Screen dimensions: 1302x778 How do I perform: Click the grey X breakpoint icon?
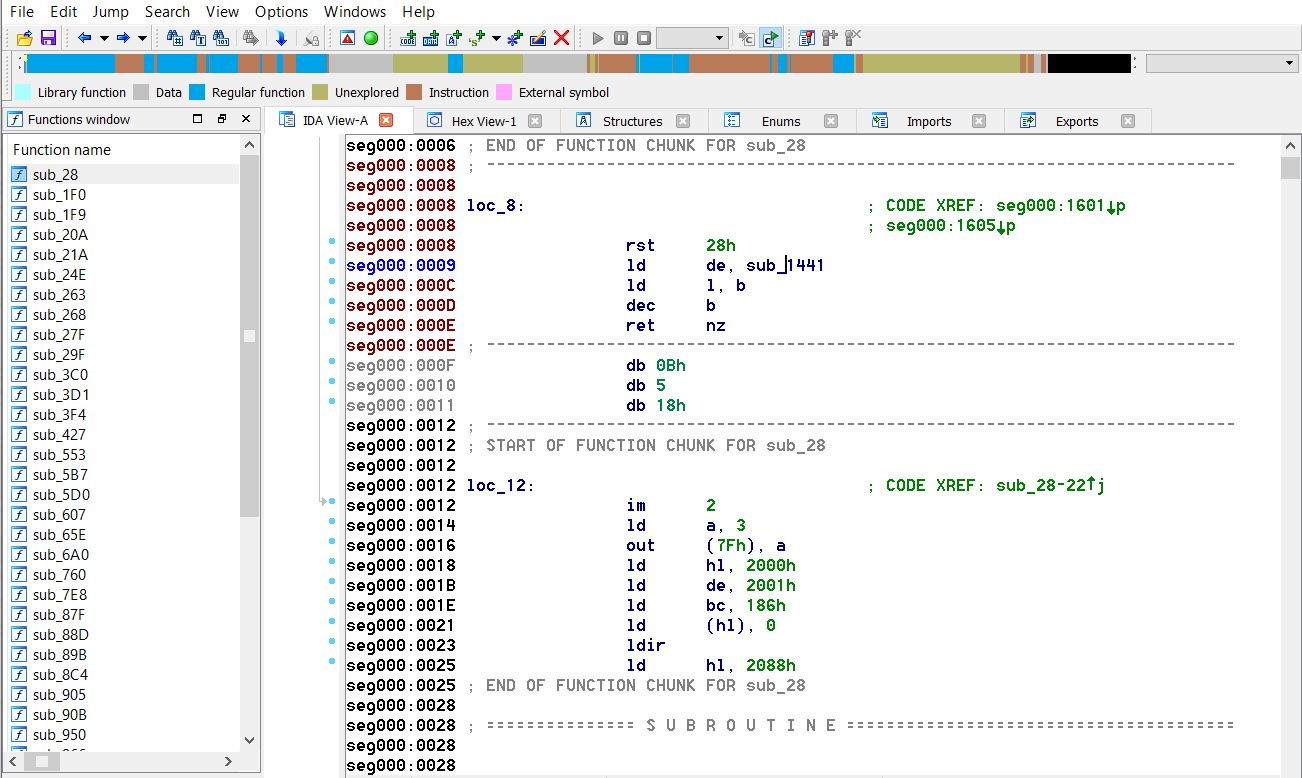click(853, 38)
